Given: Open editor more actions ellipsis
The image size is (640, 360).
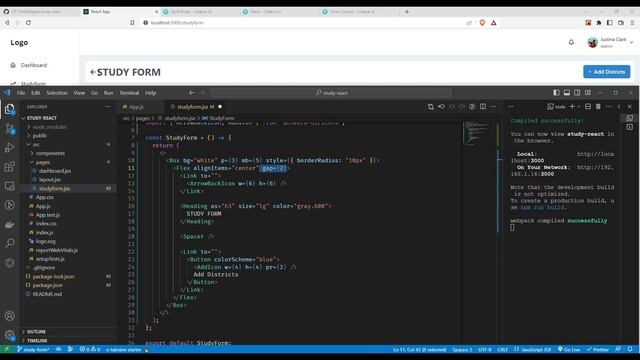Looking at the screenshot, I should pyautogui.click(x=493, y=107).
